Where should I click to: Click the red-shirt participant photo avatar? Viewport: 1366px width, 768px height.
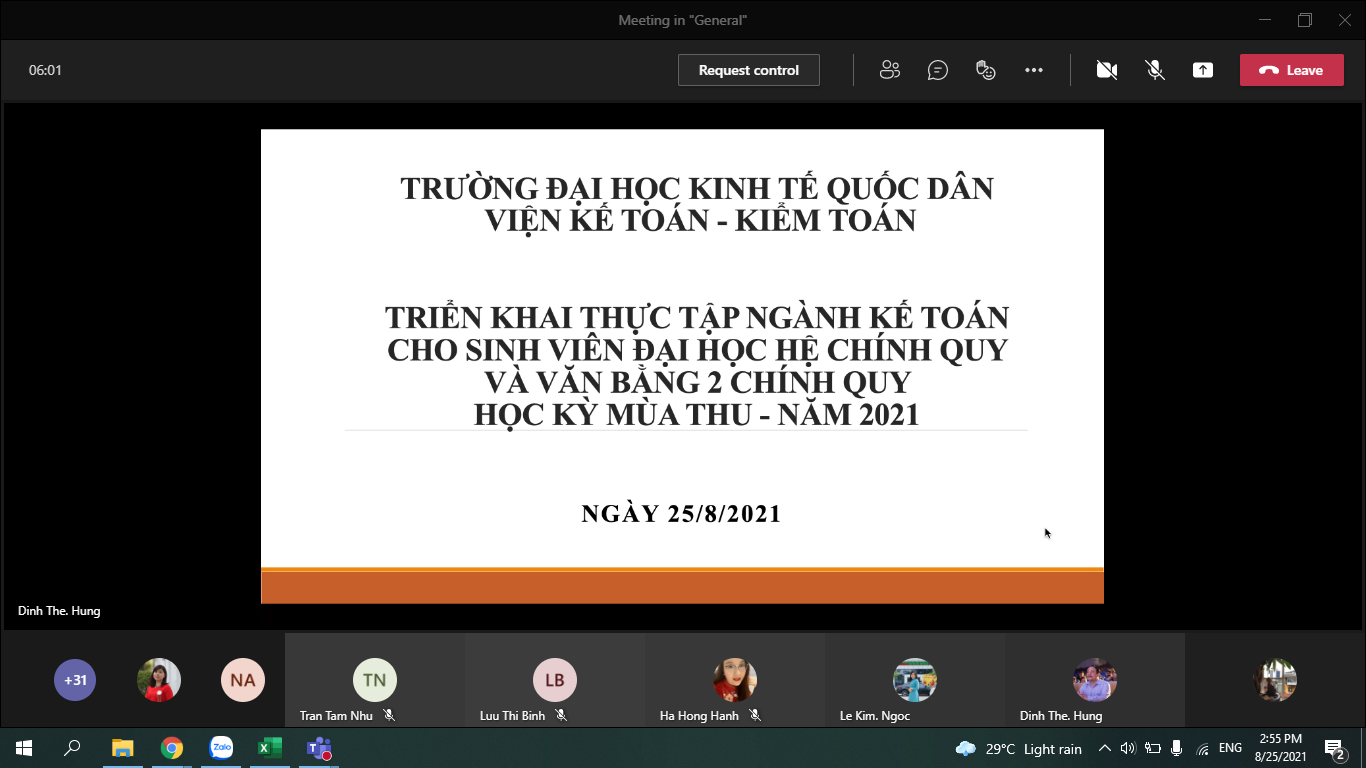pyautogui.click(x=159, y=680)
